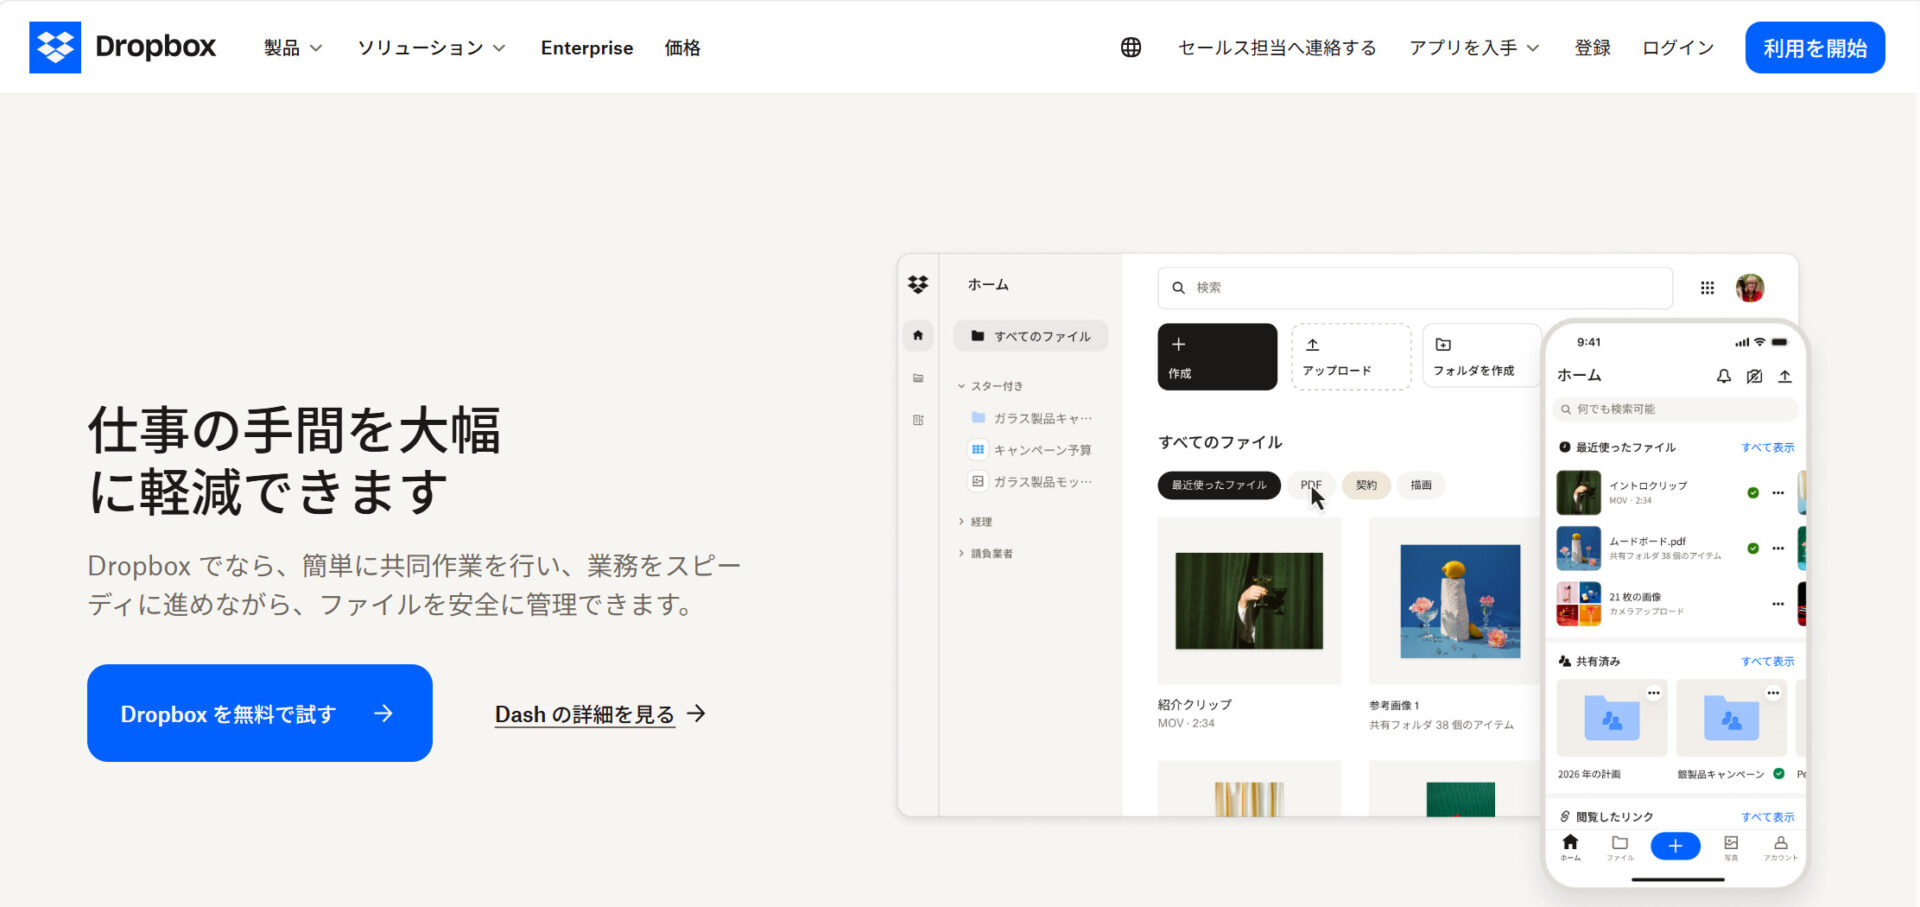Expand the アプリを入手 dropdown

1474,47
